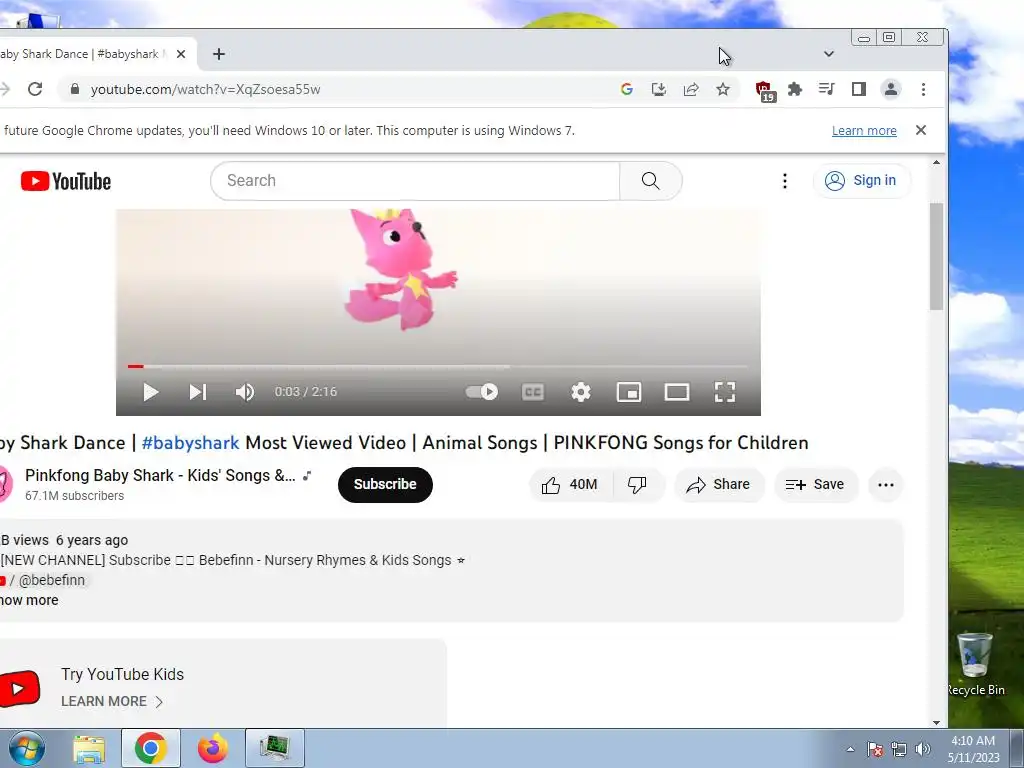Open Firefox from taskbar
The height and width of the screenshot is (768, 1024).
(x=213, y=748)
